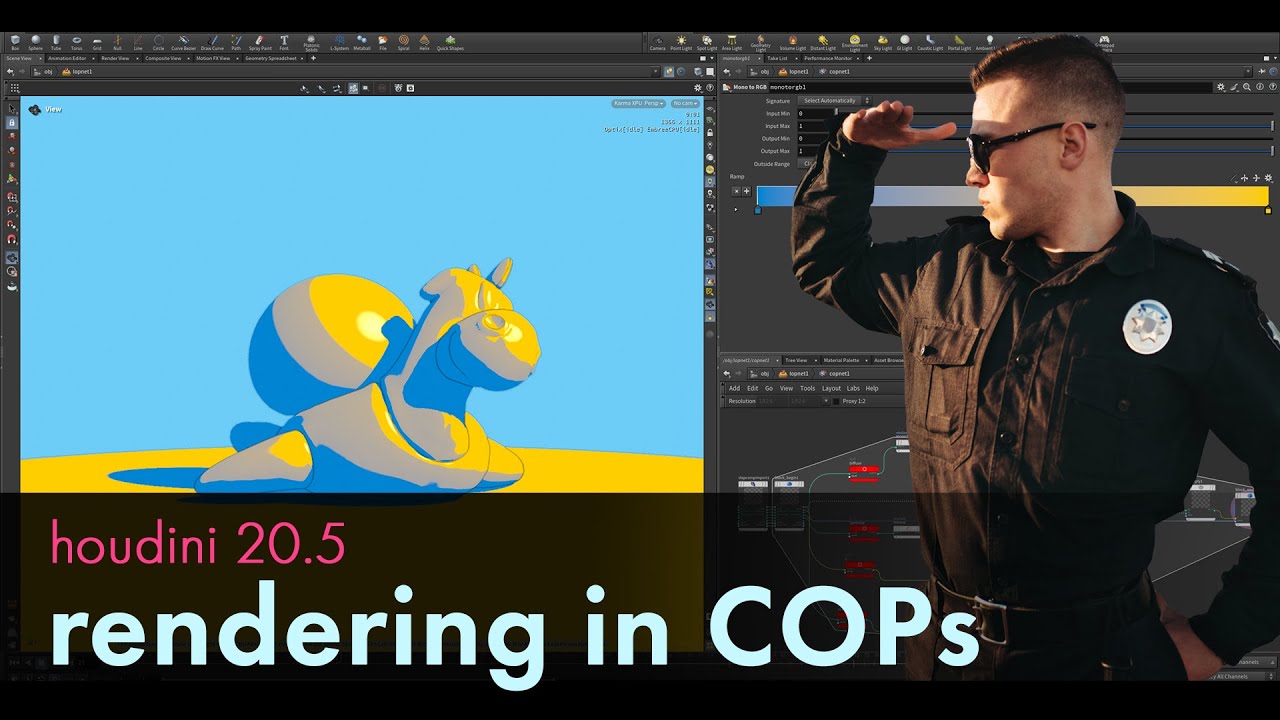Image resolution: width=1280 pixels, height=720 pixels.
Task: Click the yellow ramp color marker
Action: pyautogui.click(x=1268, y=211)
